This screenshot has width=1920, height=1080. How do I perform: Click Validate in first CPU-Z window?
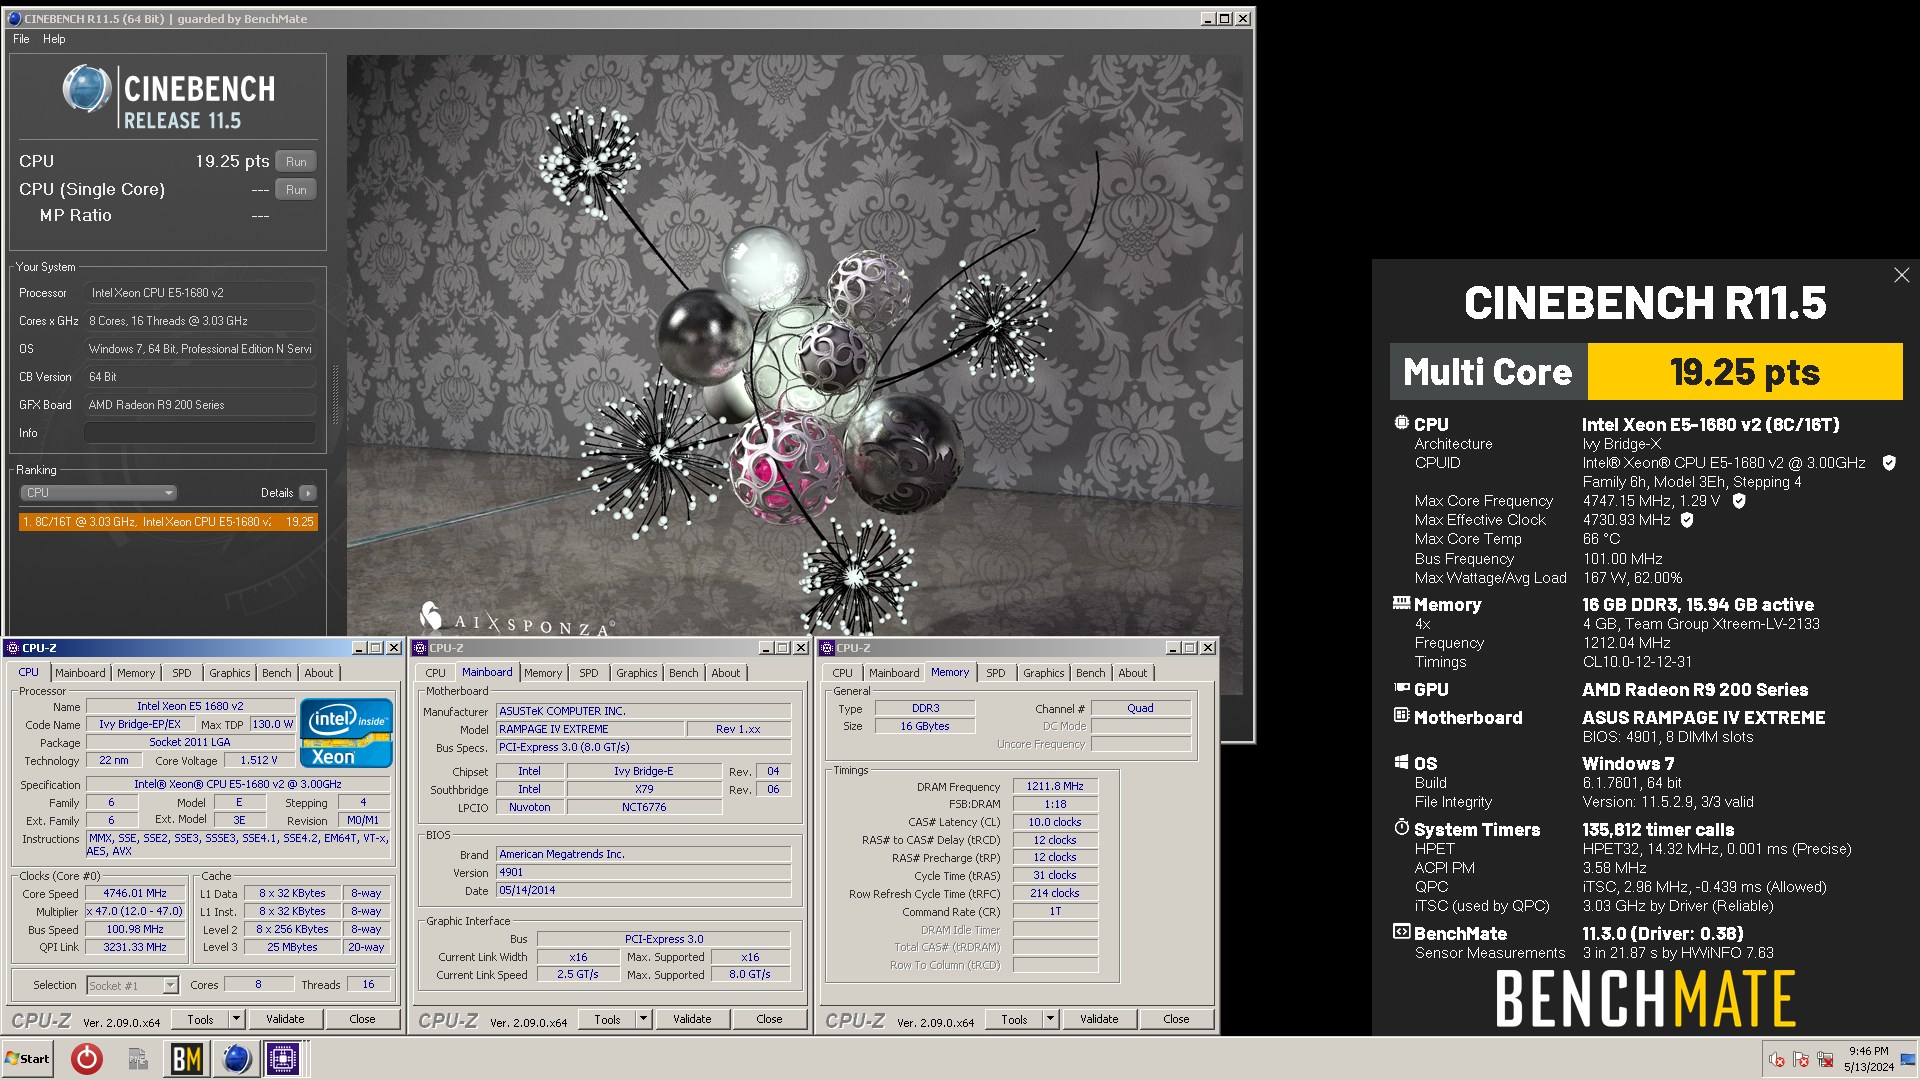[285, 1019]
